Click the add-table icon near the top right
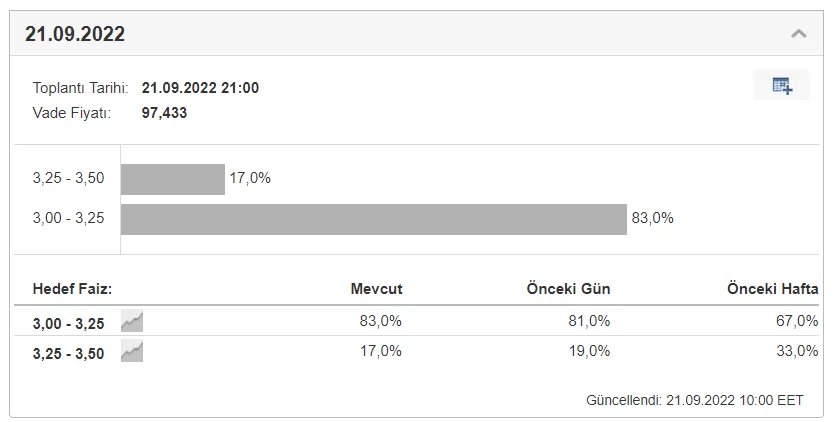This screenshot has width=838, height=422. (782, 86)
